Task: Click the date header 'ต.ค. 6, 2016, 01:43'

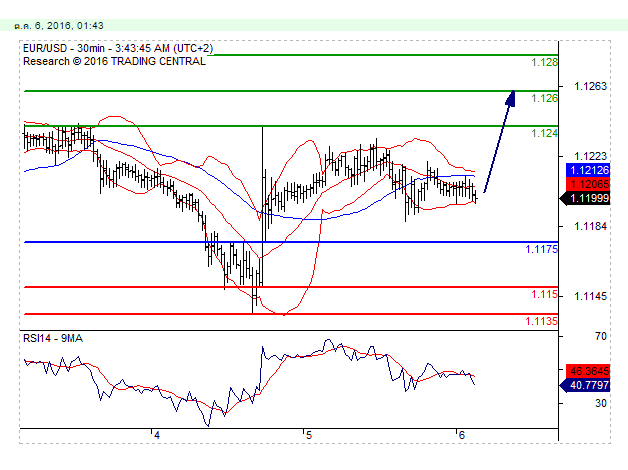Action: pyautogui.click(x=59, y=26)
